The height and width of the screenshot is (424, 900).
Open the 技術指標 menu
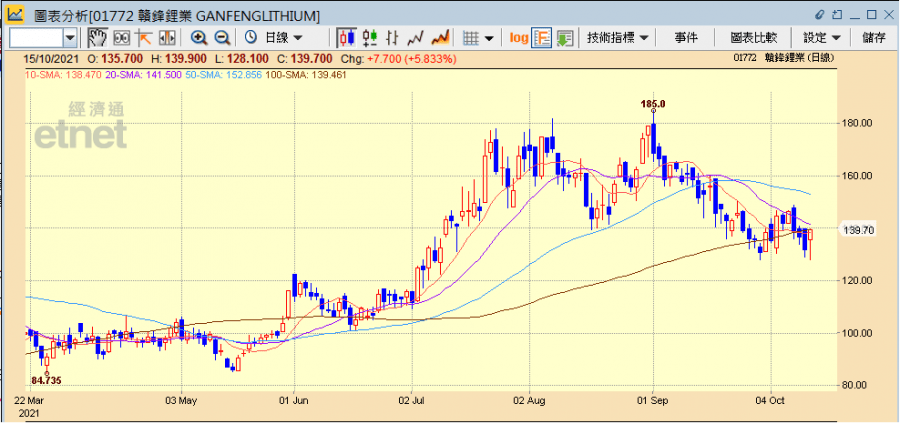tap(617, 37)
